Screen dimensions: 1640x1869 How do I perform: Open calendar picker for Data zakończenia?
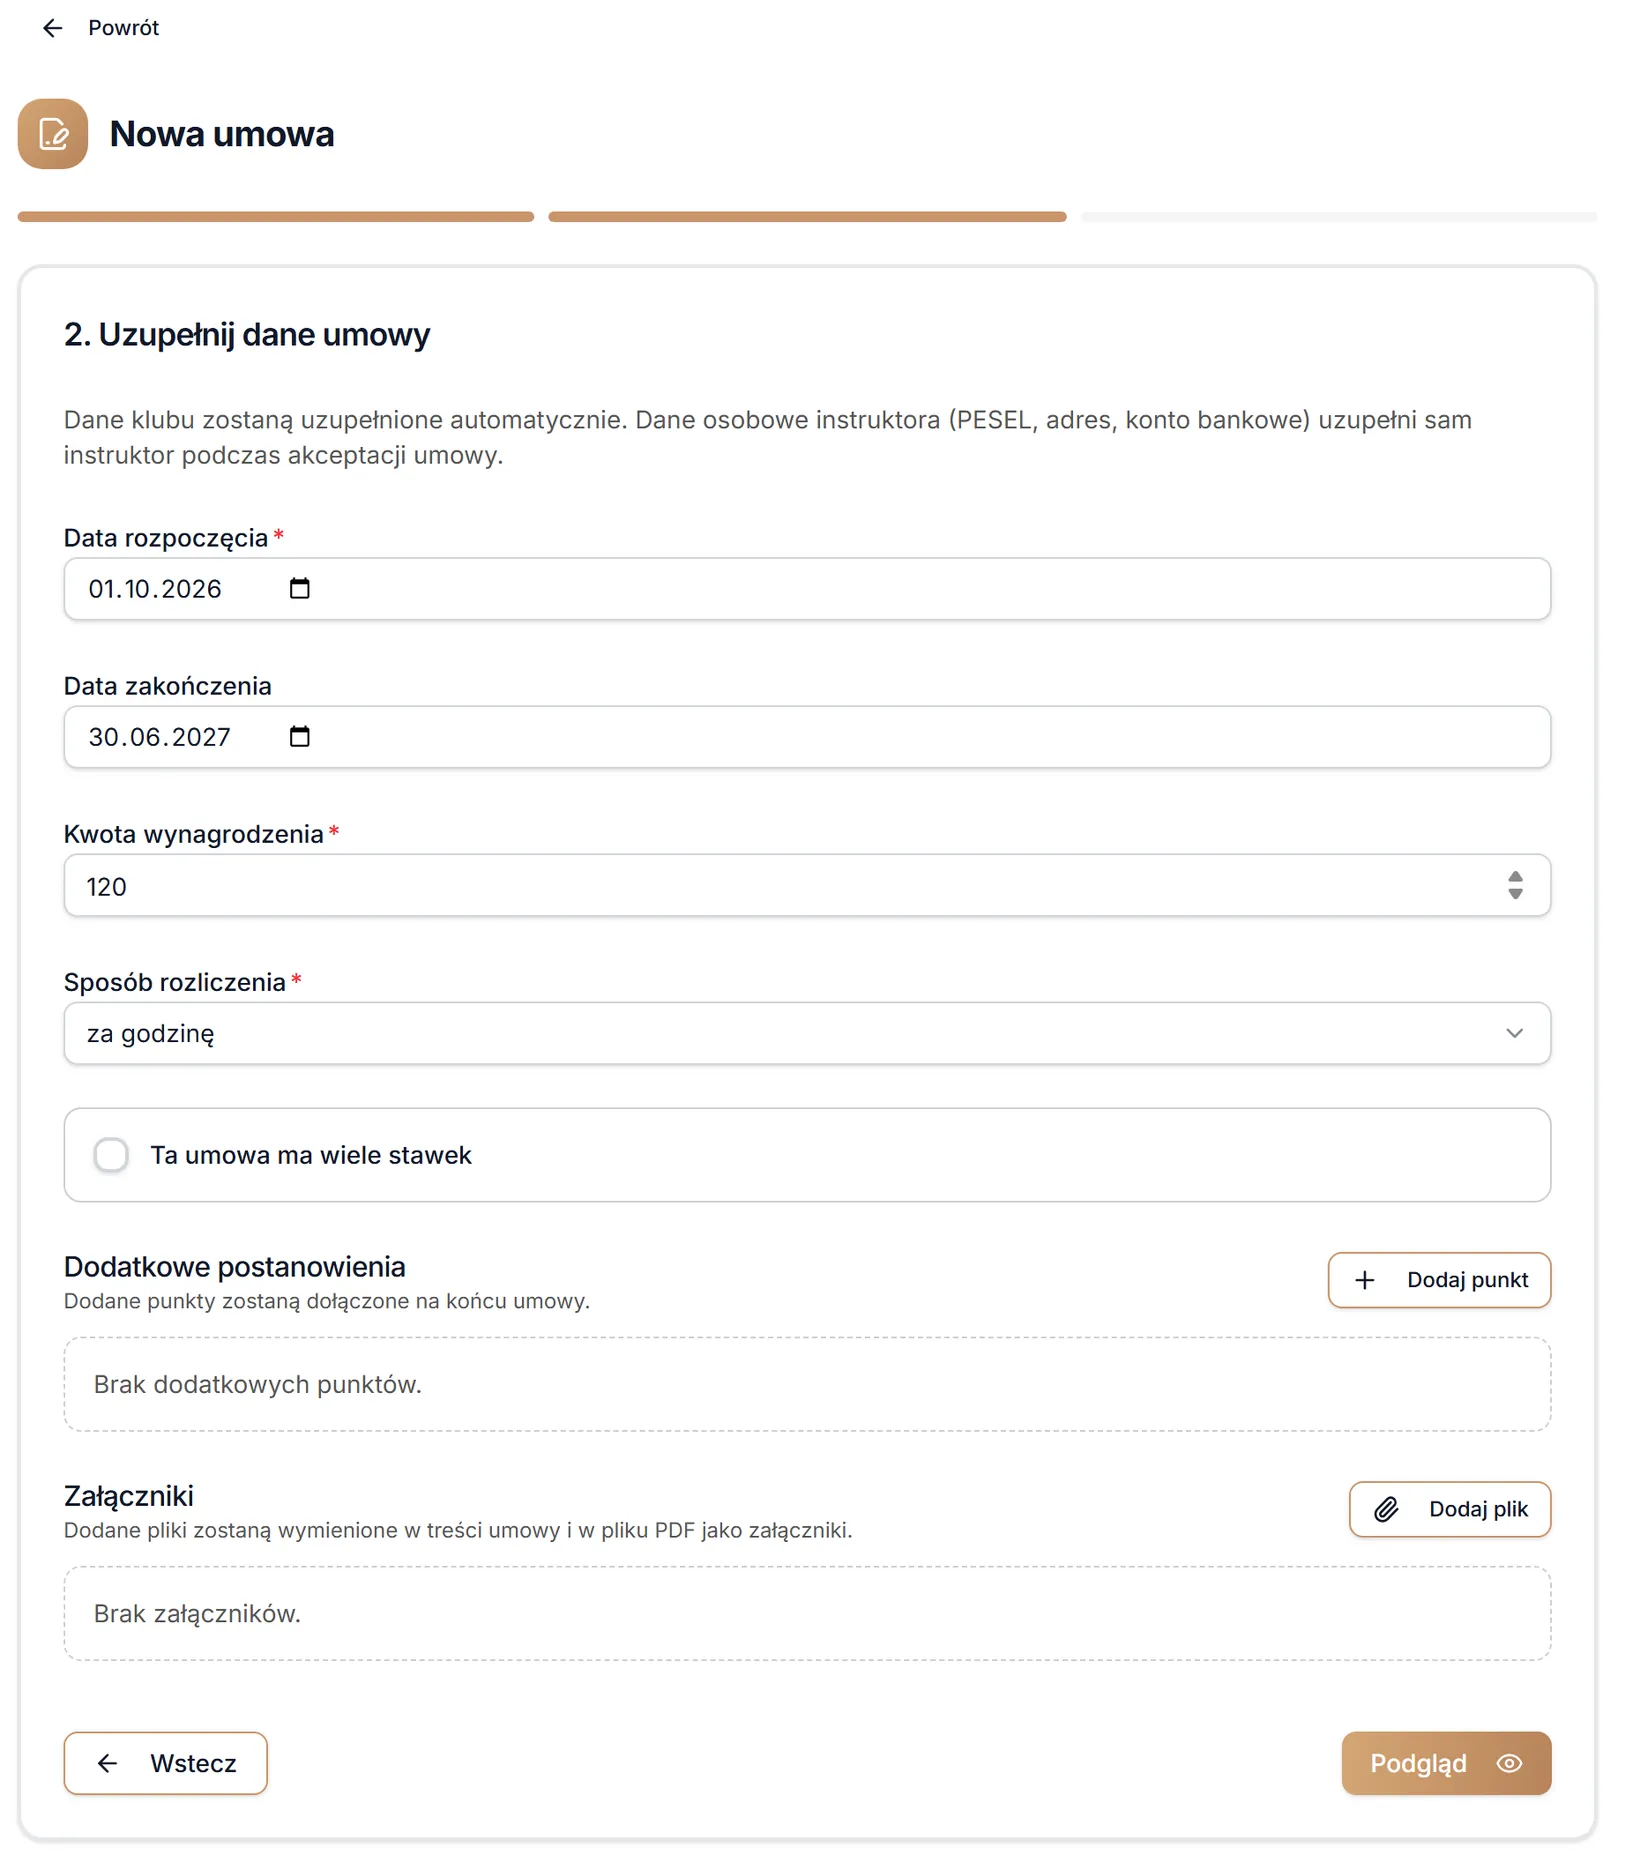[300, 737]
